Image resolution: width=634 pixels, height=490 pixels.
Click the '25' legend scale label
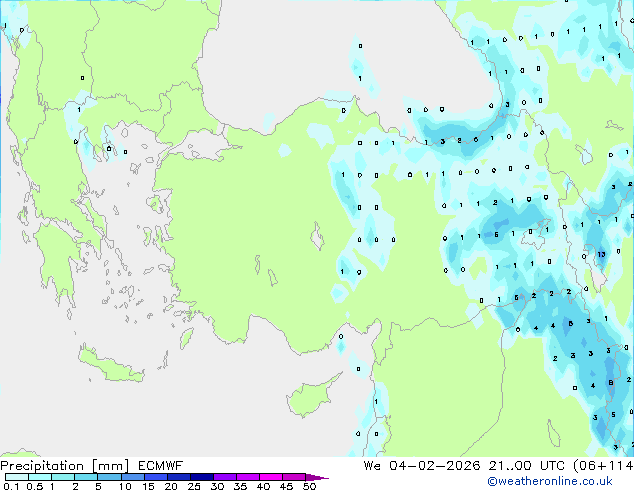(194, 486)
